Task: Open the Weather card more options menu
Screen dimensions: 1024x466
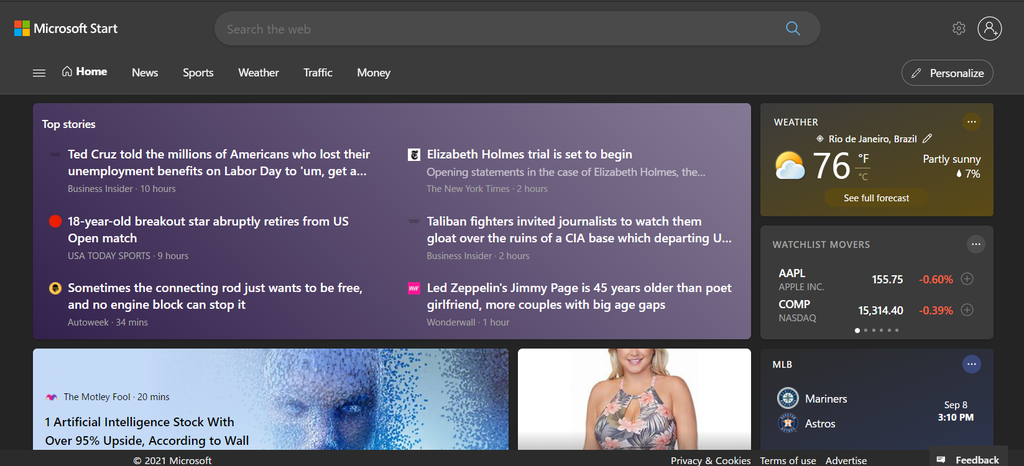Action: click(x=972, y=122)
